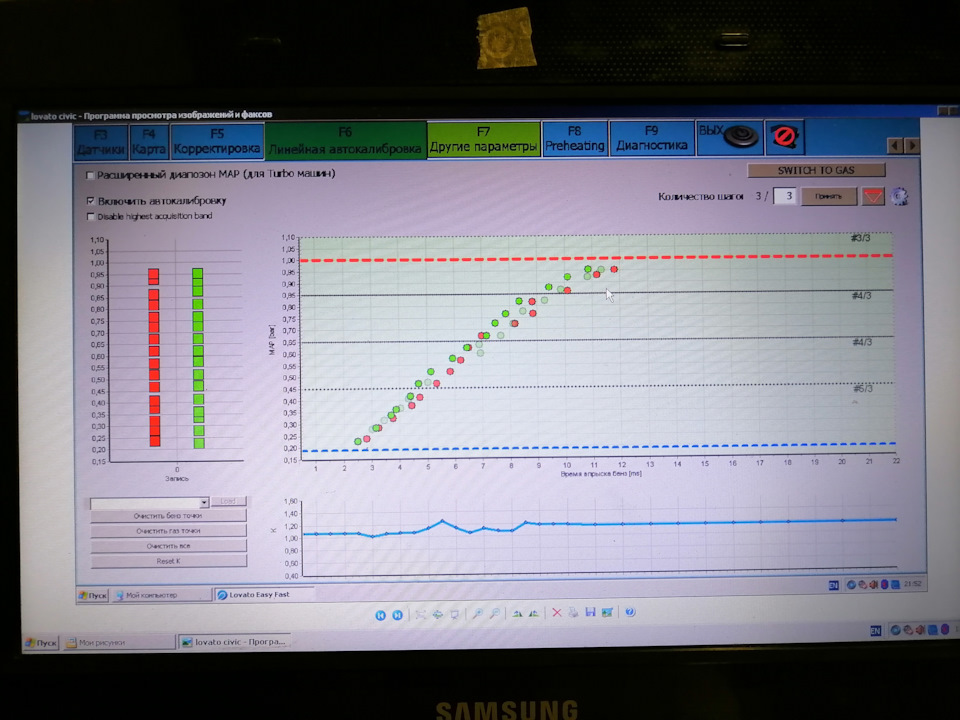The width and height of the screenshot is (960, 720).
Task: Open F7 Другие параметры tab
Action: pyautogui.click(x=484, y=140)
